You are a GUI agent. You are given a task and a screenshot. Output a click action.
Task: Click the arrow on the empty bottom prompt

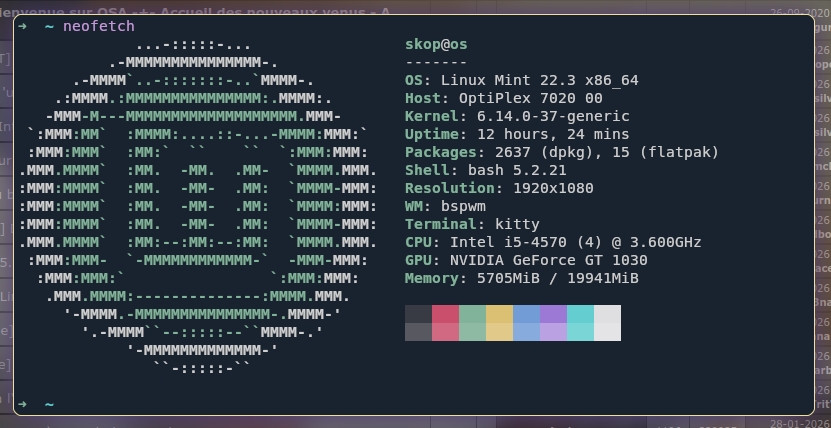22,404
